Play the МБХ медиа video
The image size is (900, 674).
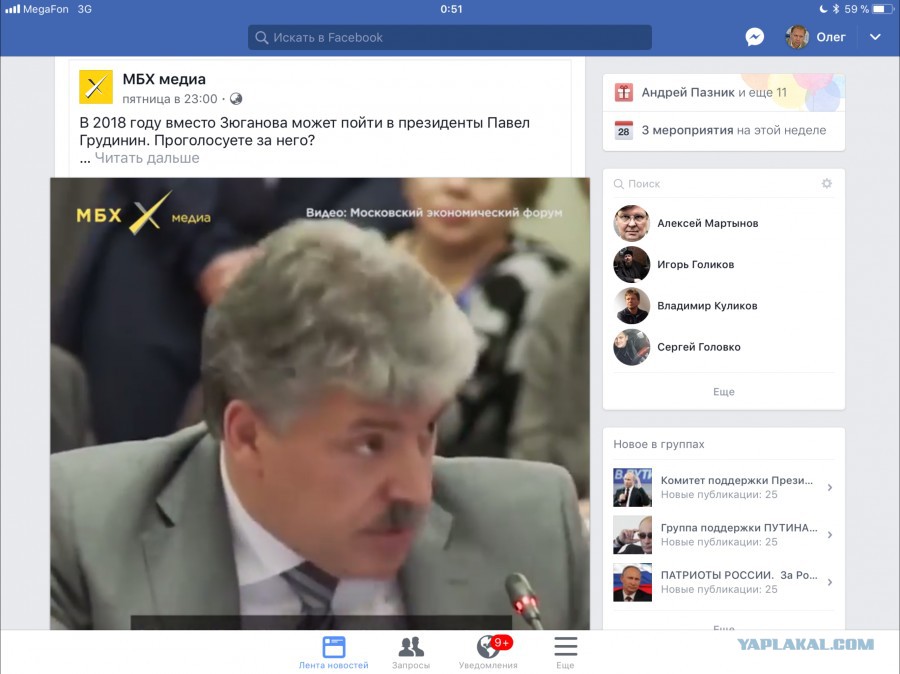click(320, 404)
